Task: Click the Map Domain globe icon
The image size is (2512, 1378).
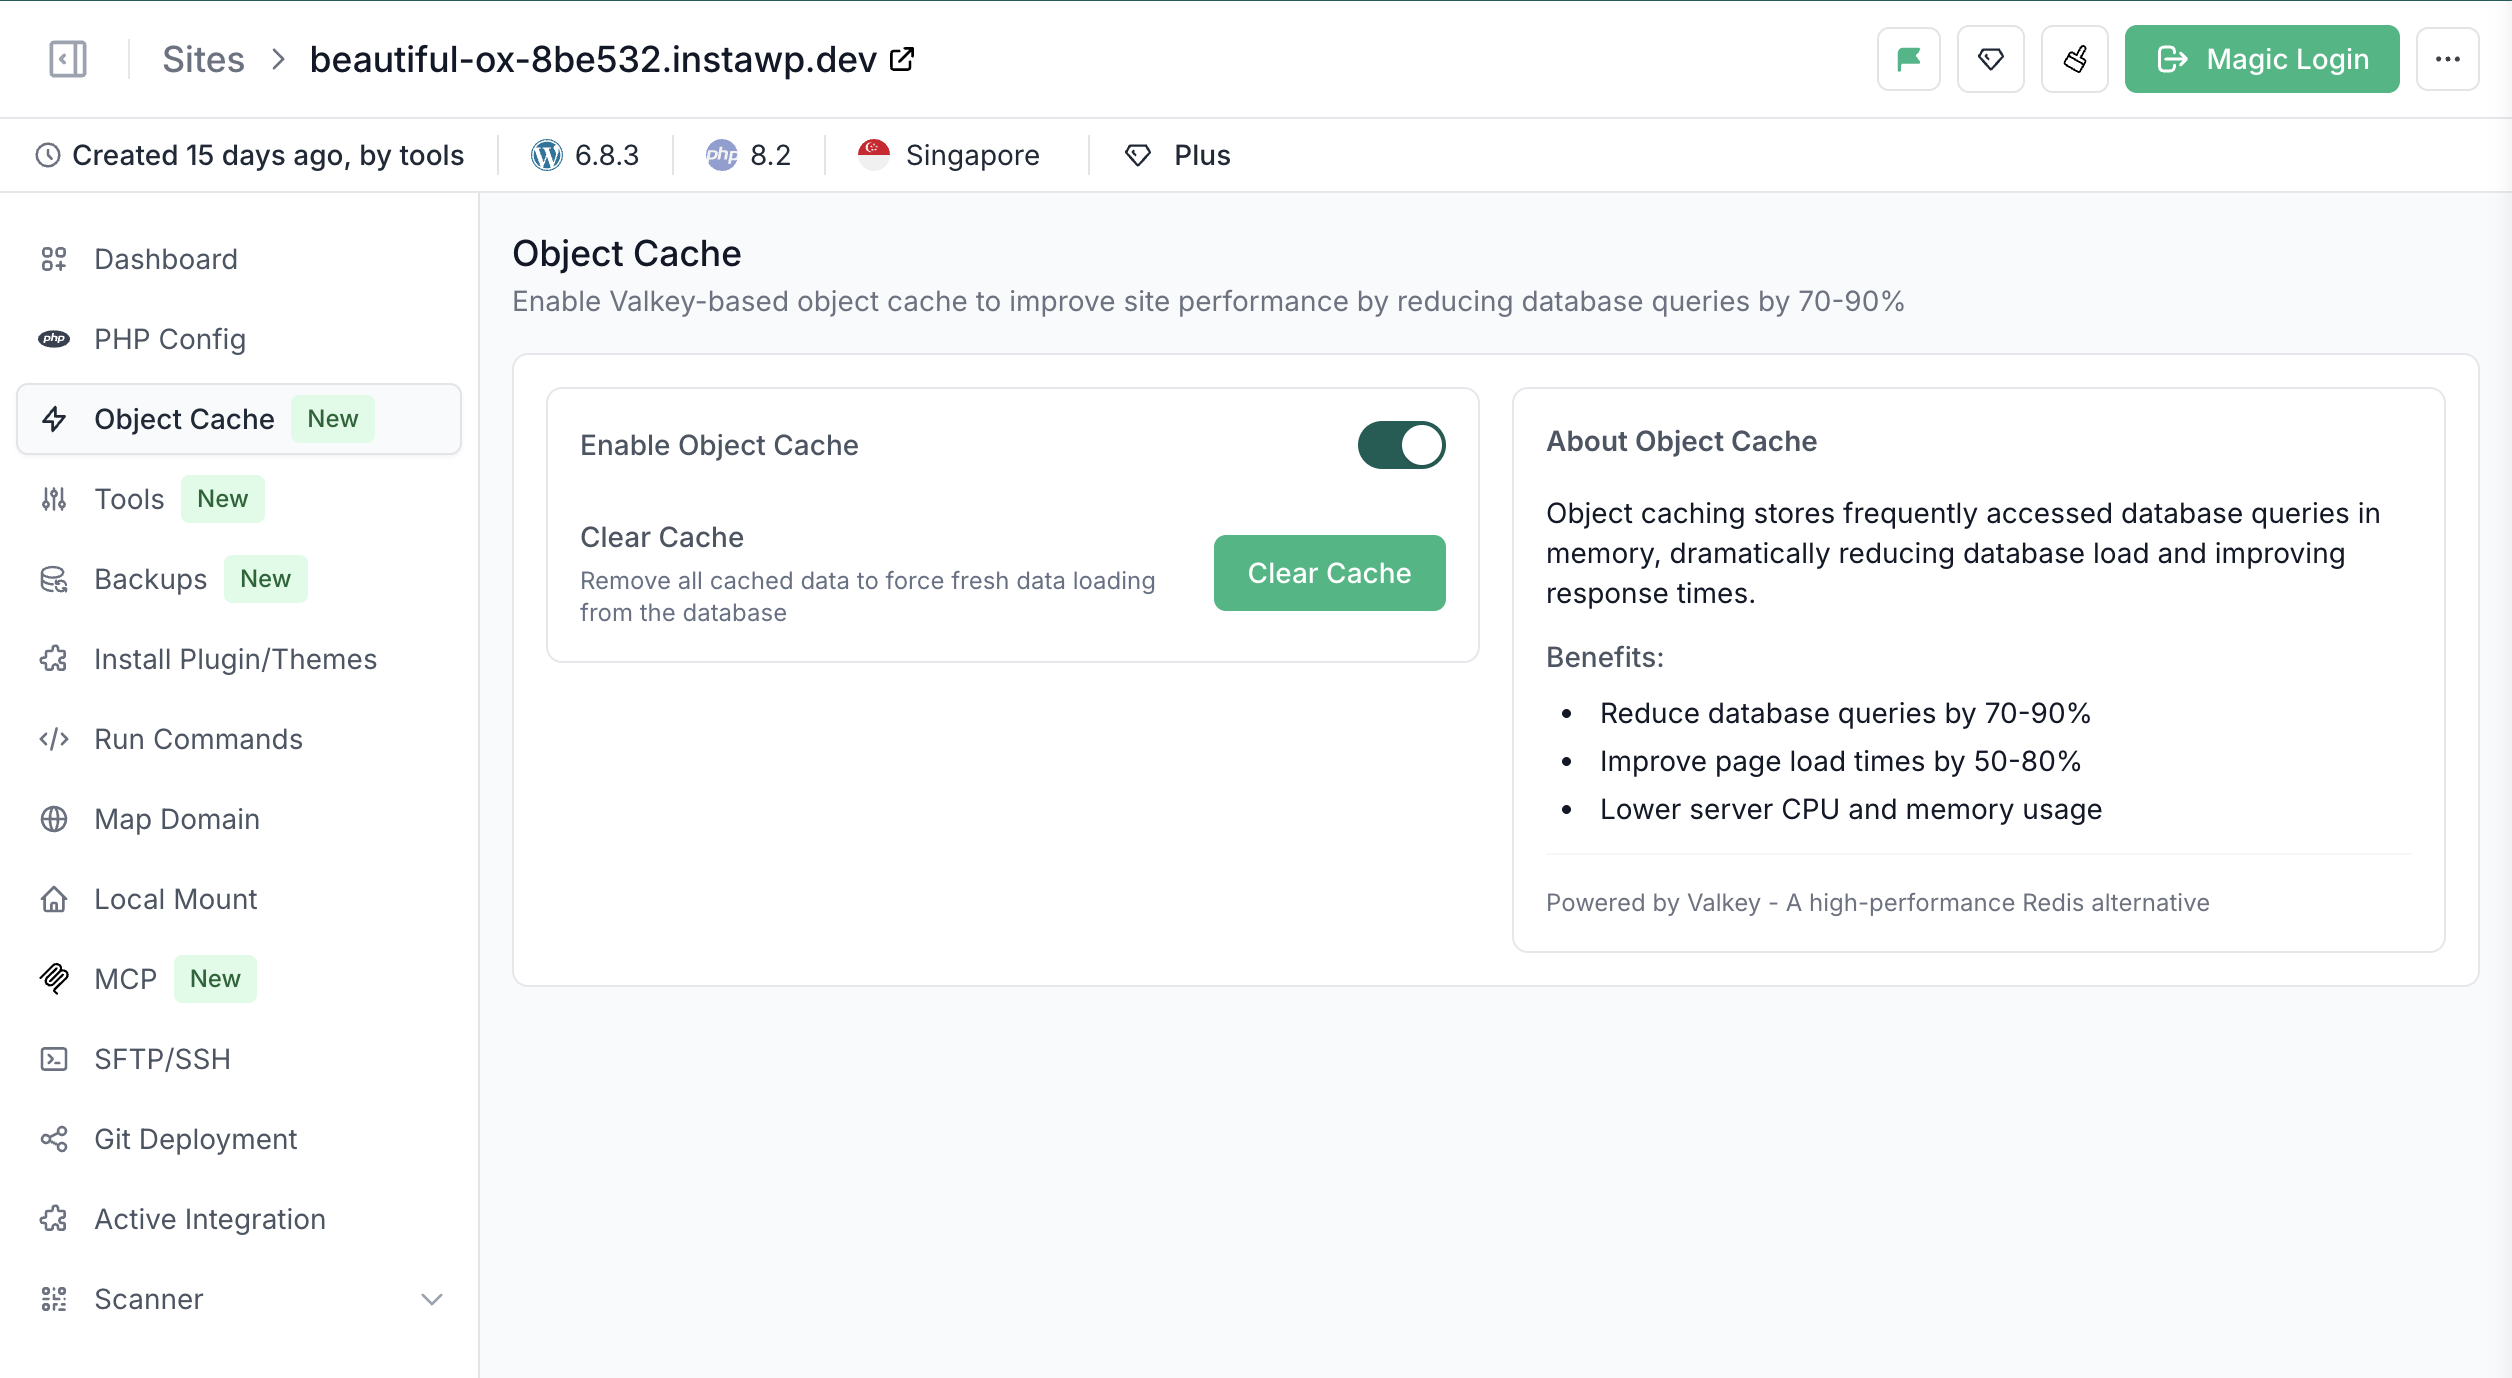Action: (54, 819)
